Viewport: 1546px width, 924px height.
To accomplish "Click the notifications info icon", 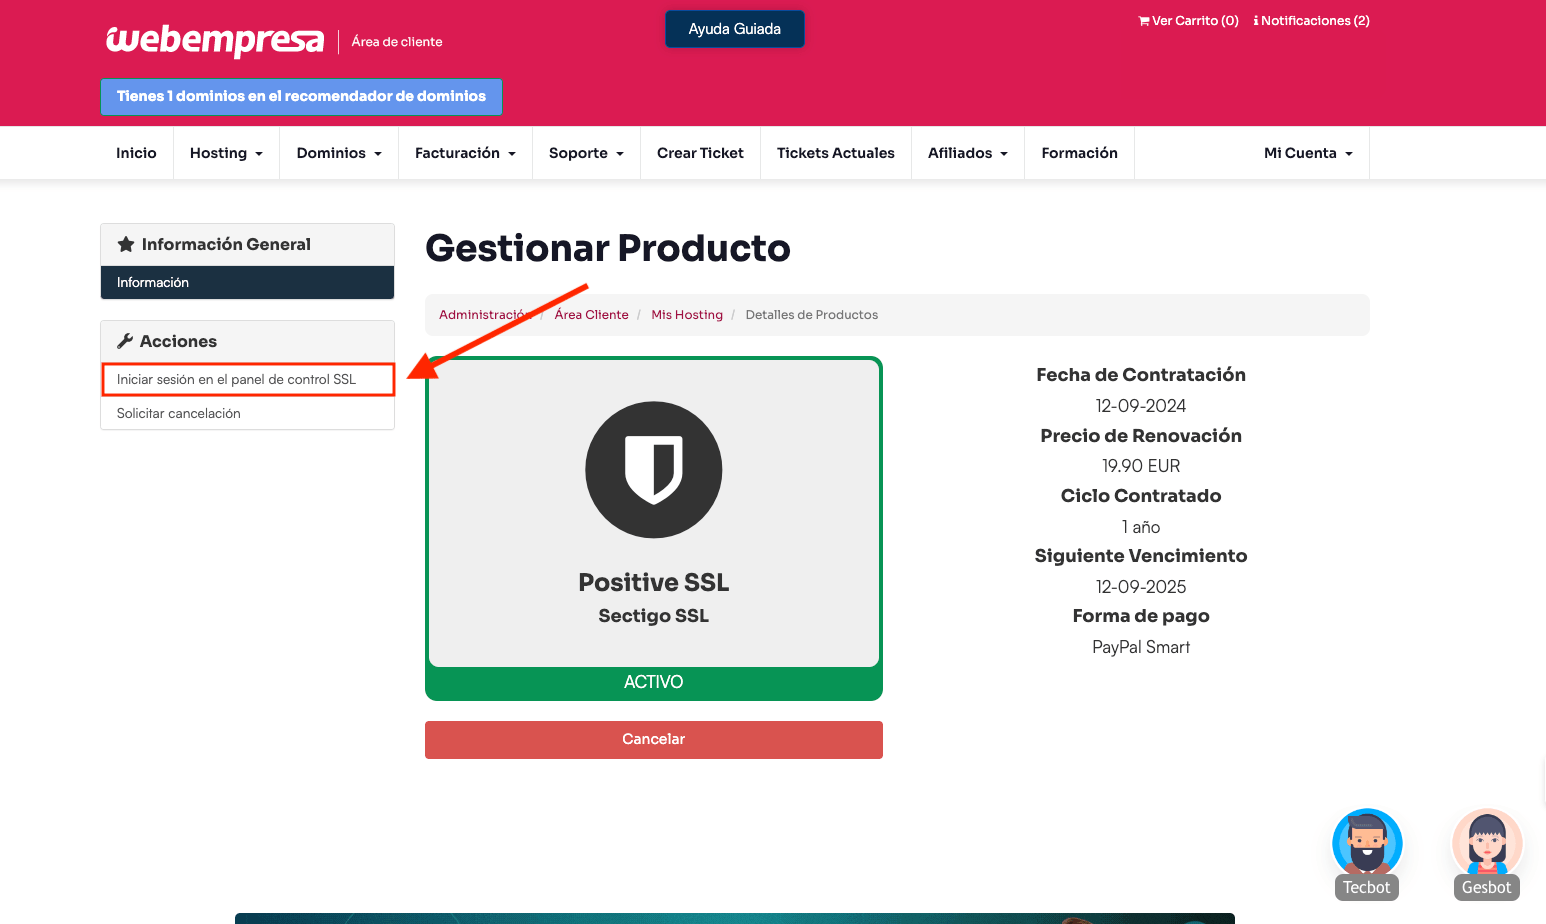I will click(1256, 21).
